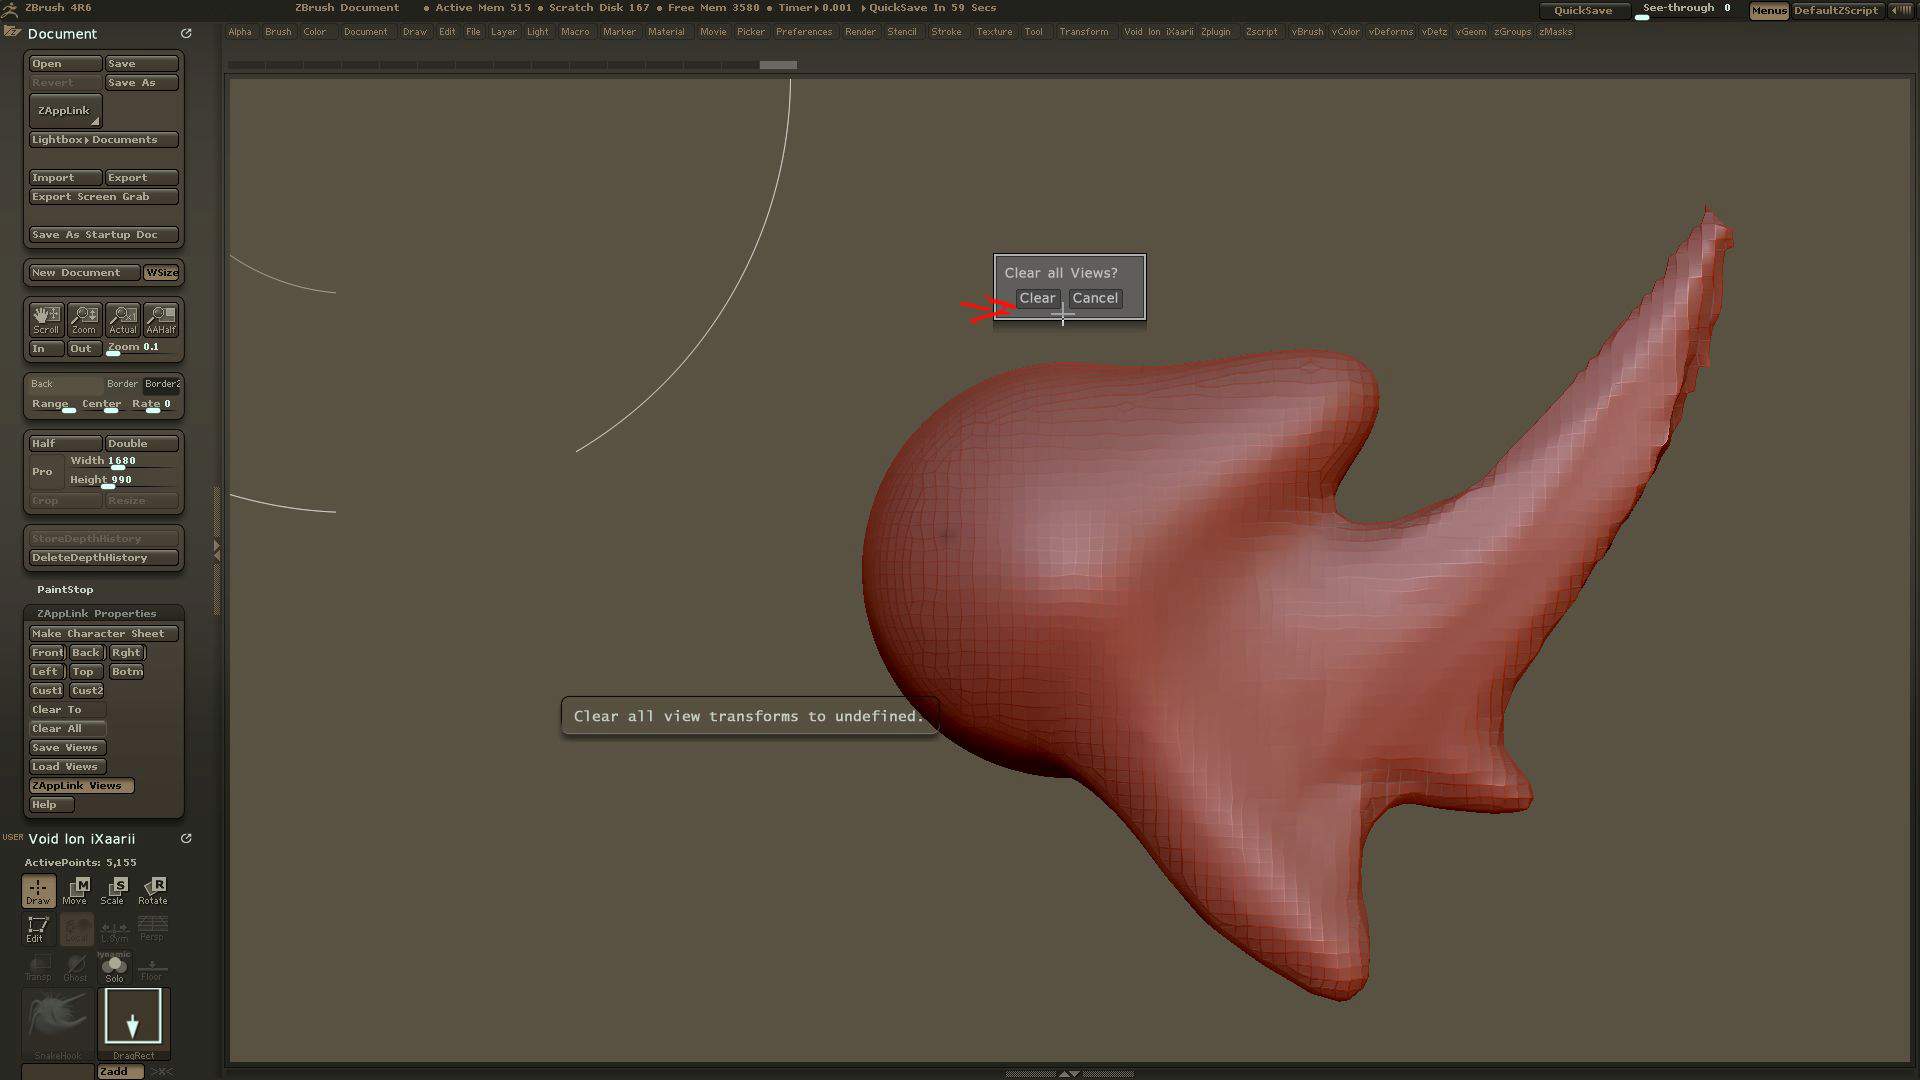This screenshot has height=1080, width=1920.
Task: Toggle the Solo dynamic icon
Action: tap(114, 967)
